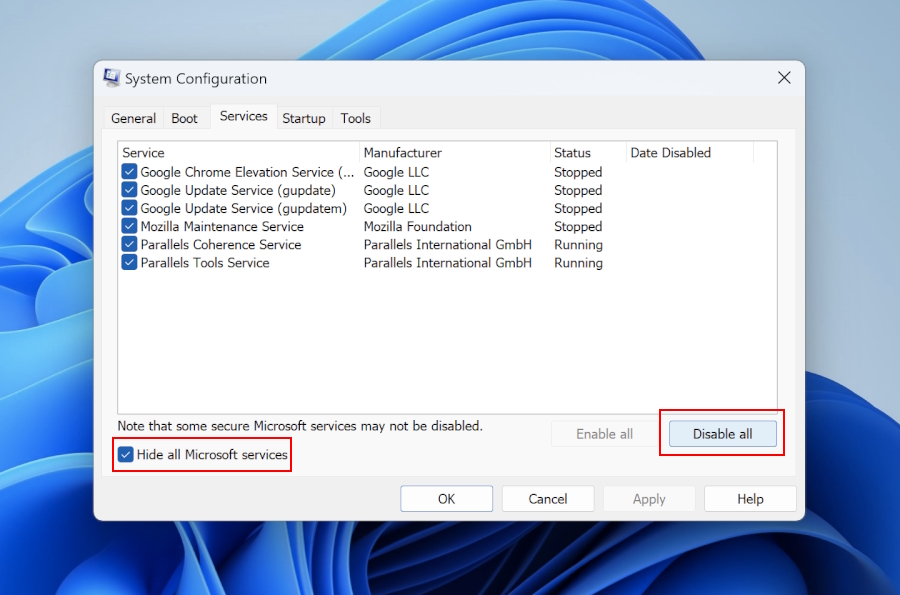Confirm changes with the OK button

[x=446, y=498]
